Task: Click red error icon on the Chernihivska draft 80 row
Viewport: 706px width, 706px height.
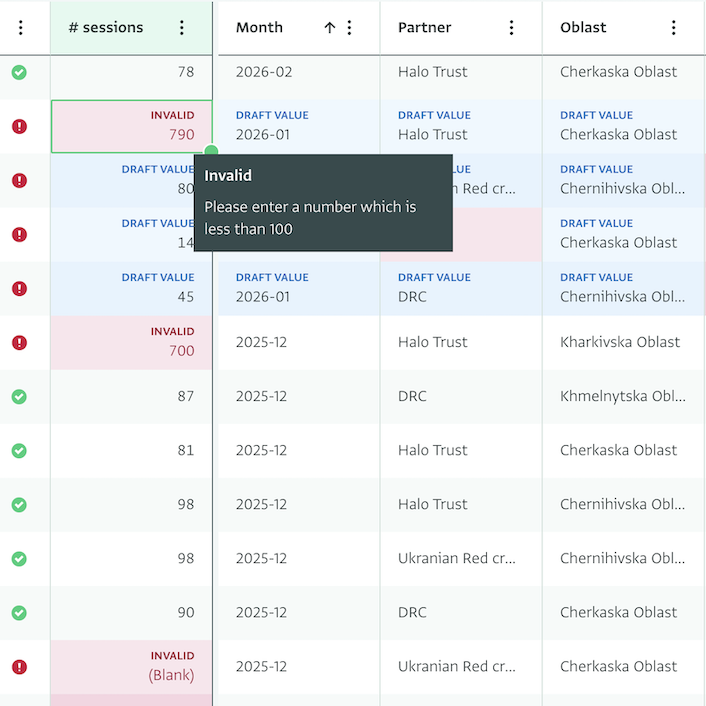Action: [19, 181]
